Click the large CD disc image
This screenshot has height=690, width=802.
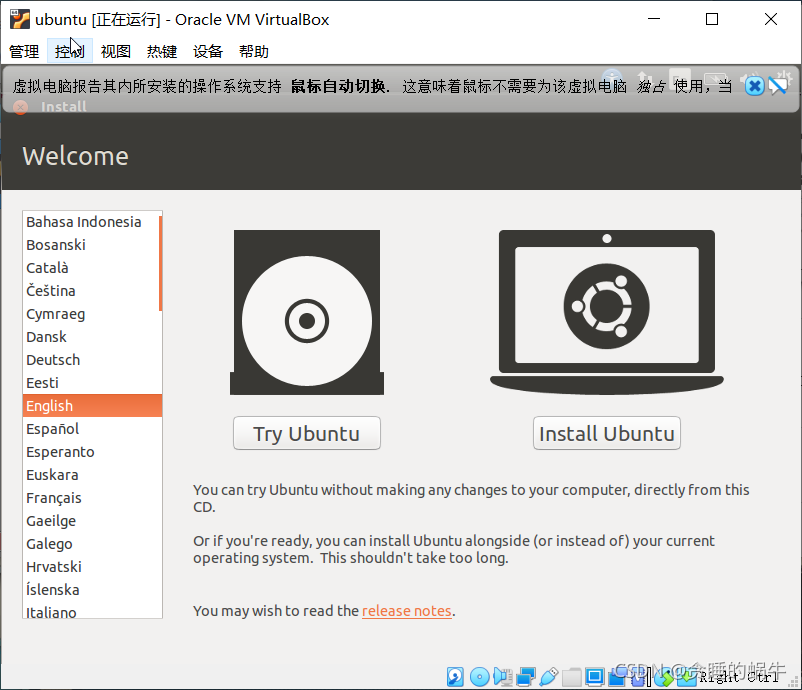pos(307,313)
